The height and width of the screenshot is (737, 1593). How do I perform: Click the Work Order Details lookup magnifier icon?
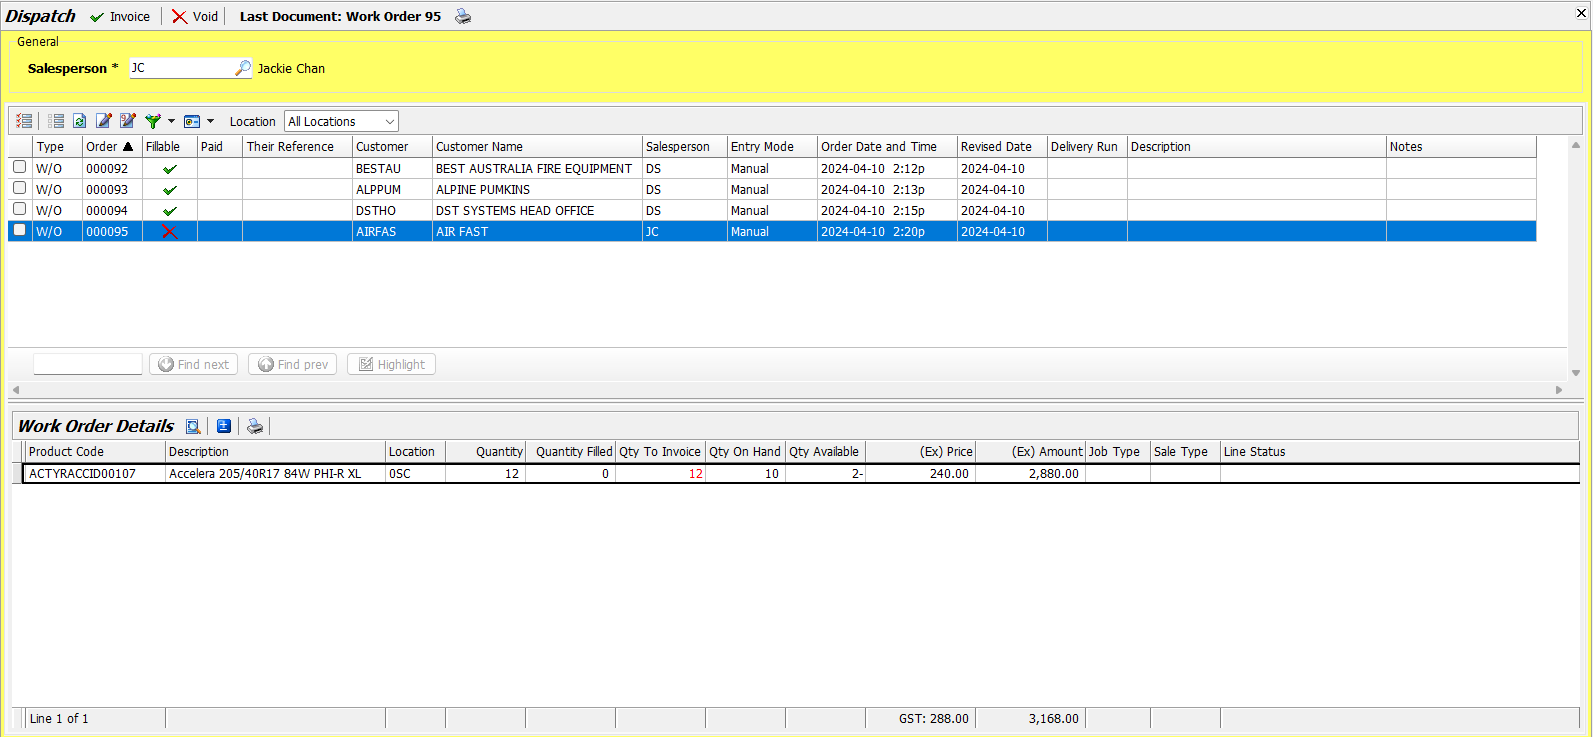tap(193, 426)
